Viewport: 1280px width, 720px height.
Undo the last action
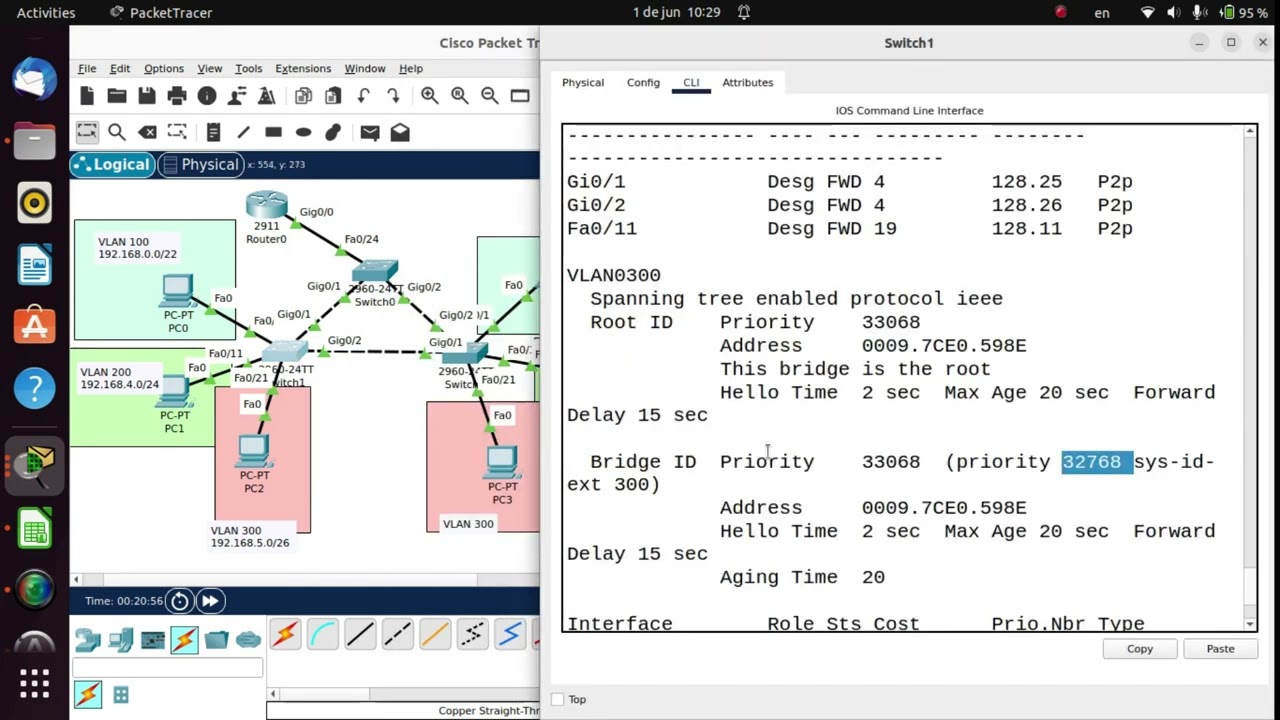pos(363,96)
